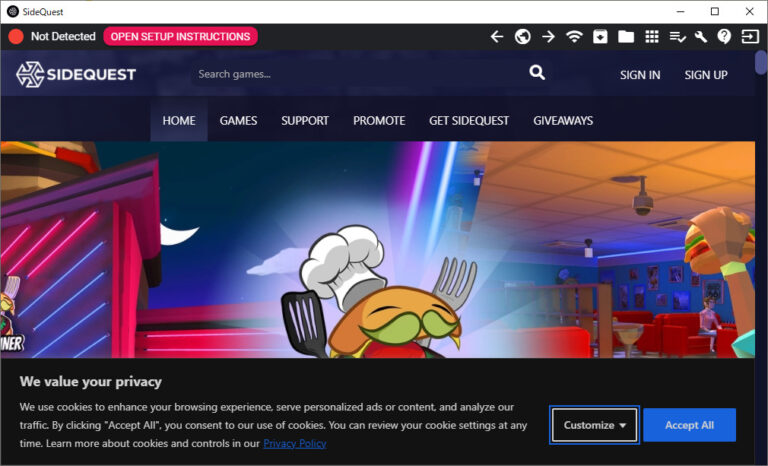Click the install APK package icon

600,37
